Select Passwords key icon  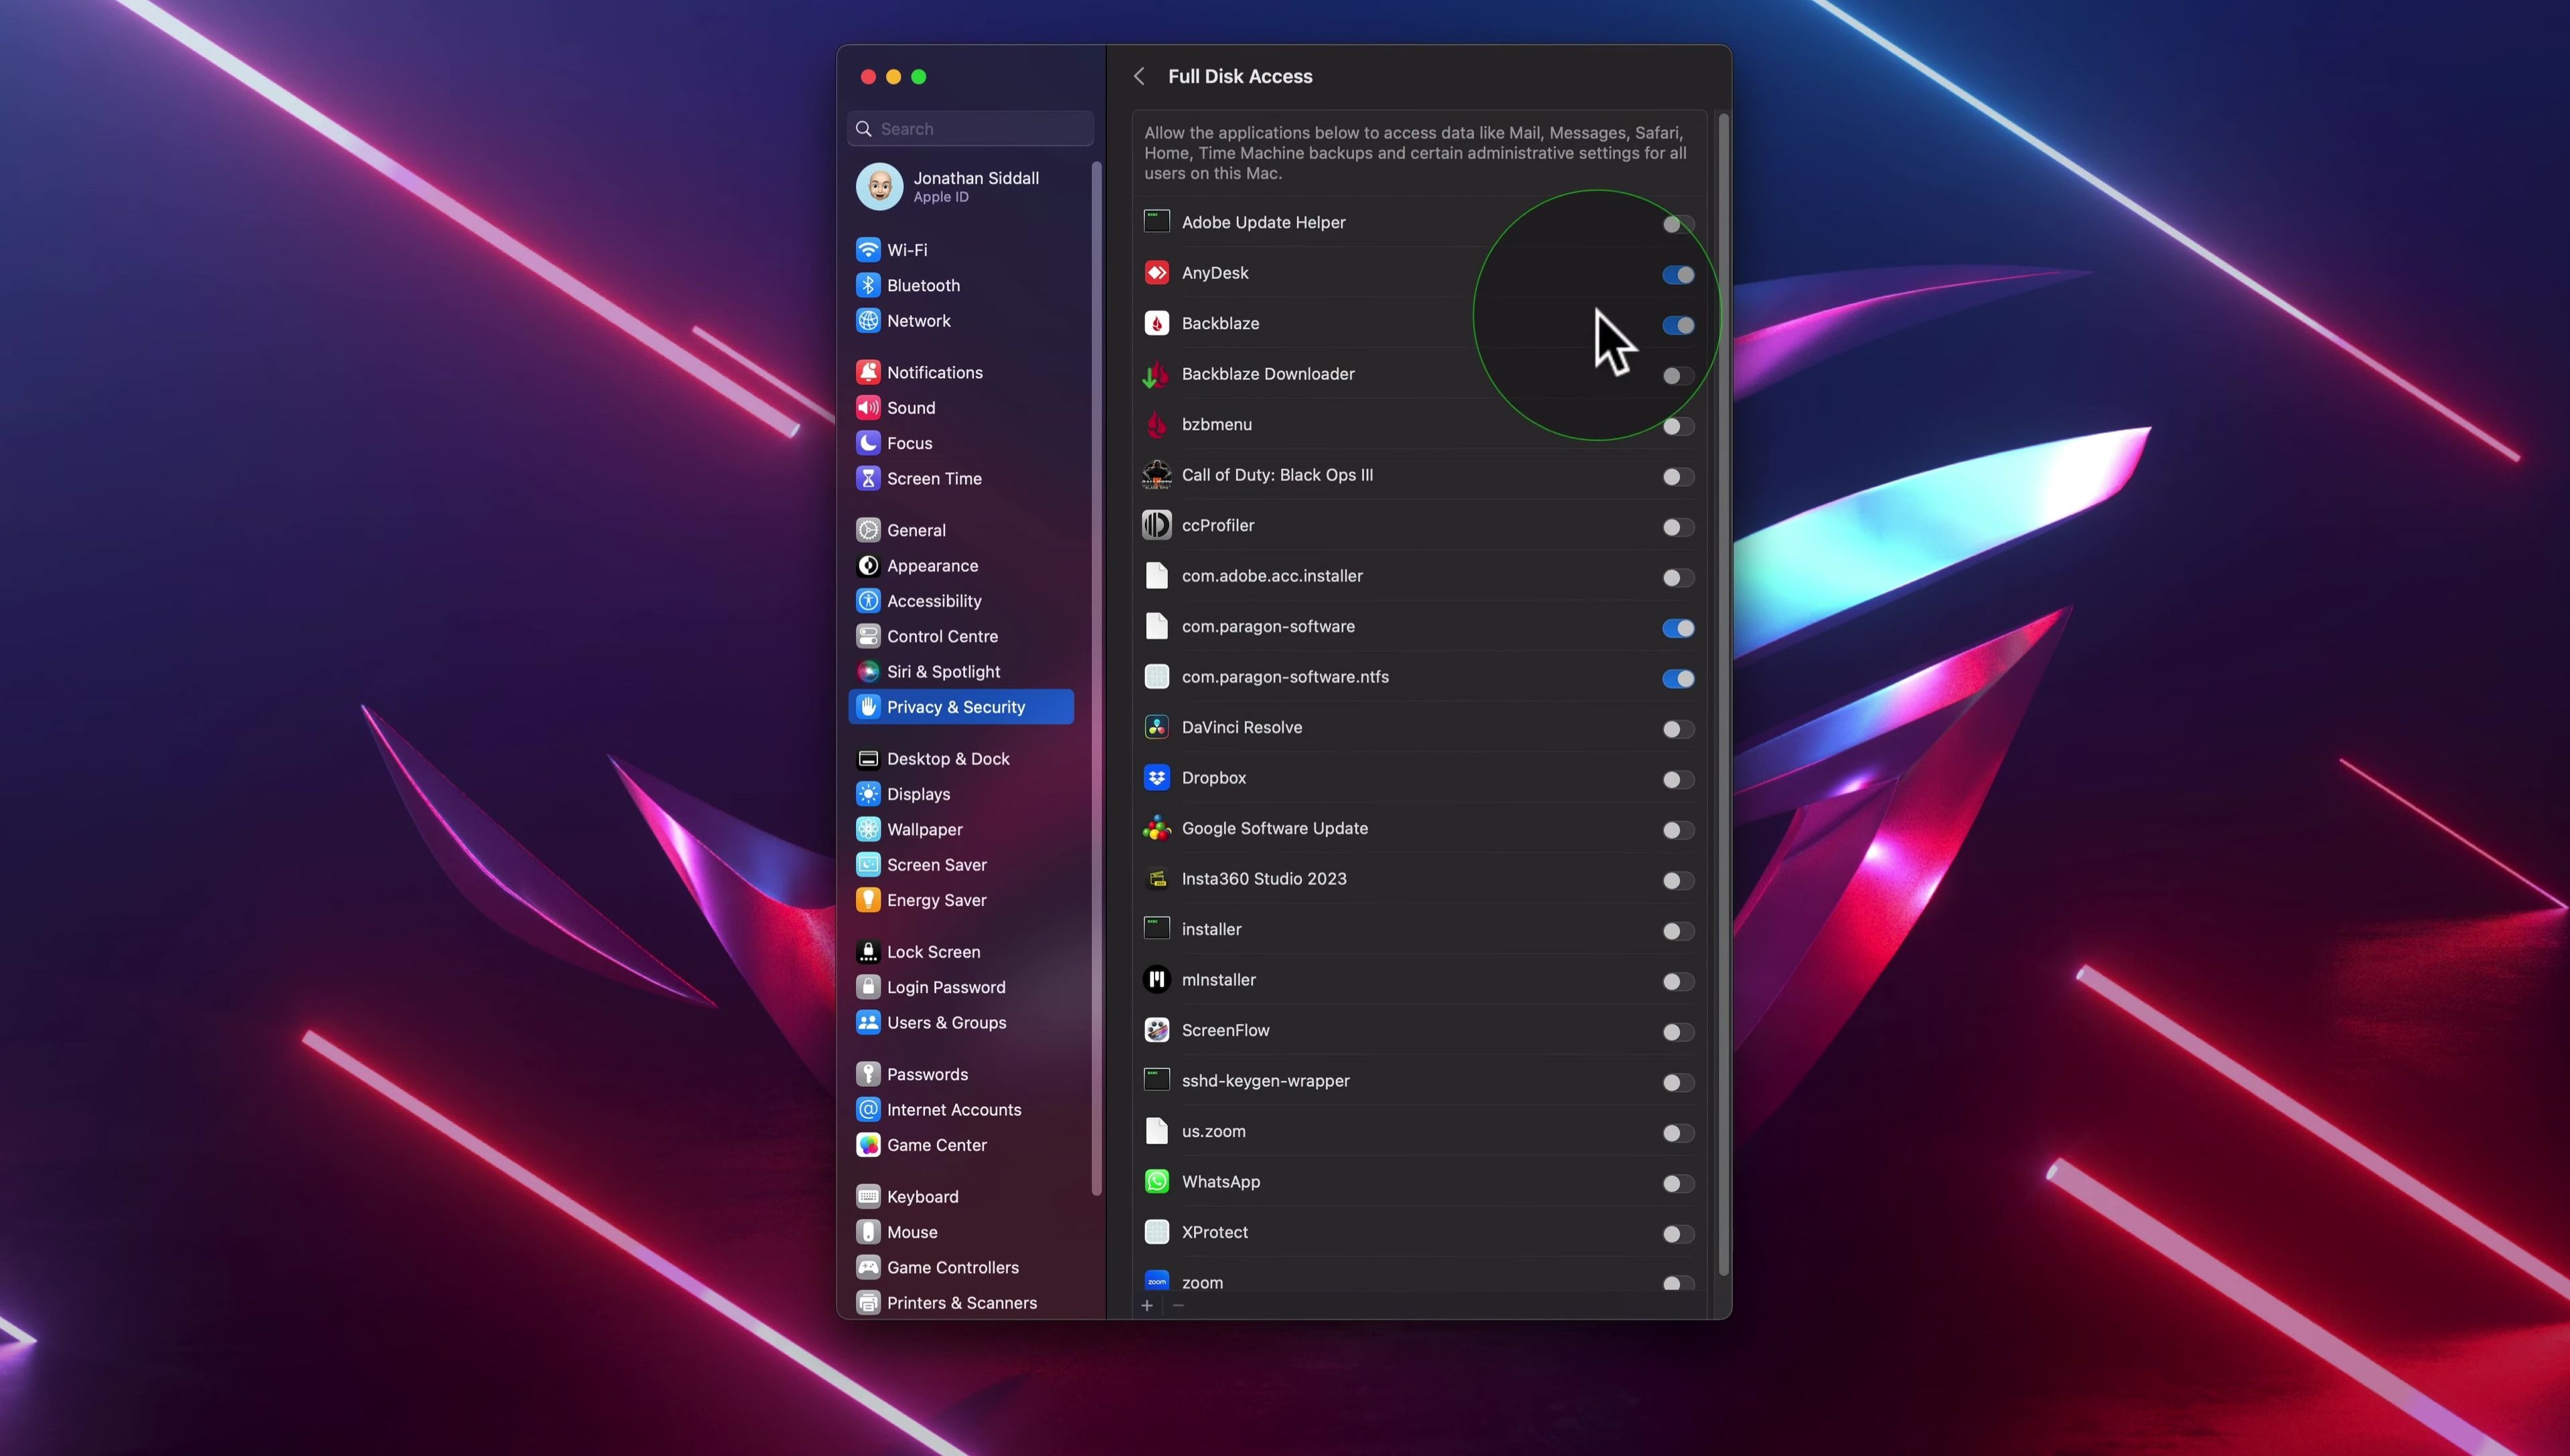point(868,1074)
